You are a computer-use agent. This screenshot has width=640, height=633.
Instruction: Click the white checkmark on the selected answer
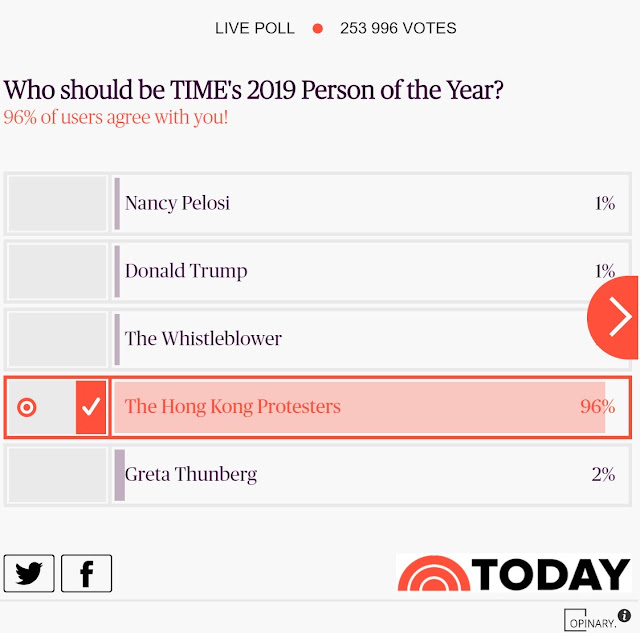[x=91, y=407]
